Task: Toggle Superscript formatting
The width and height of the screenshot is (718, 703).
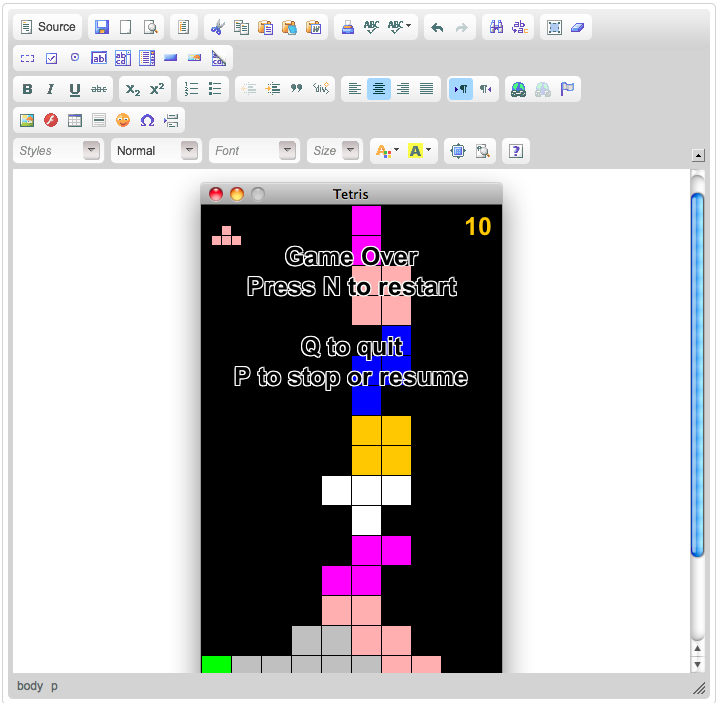Action: pos(157,89)
